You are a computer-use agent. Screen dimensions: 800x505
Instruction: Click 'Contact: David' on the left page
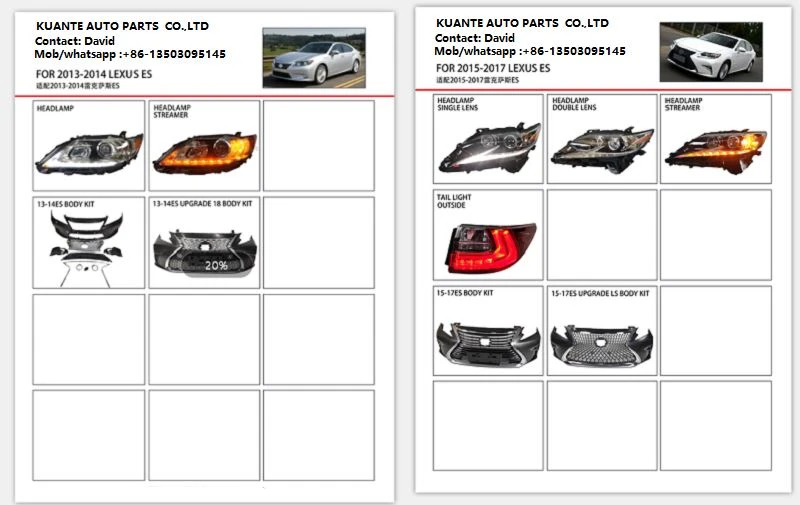pyautogui.click(x=74, y=41)
